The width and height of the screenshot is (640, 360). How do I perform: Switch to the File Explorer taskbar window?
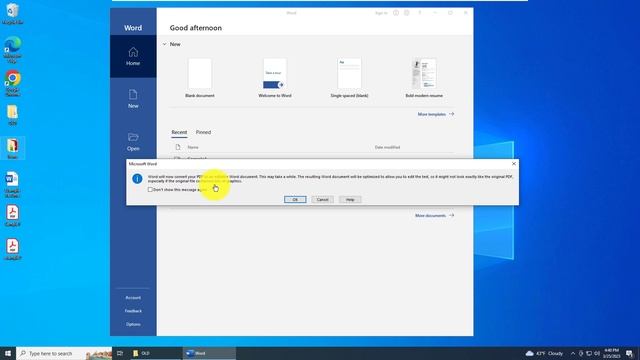pos(155,353)
